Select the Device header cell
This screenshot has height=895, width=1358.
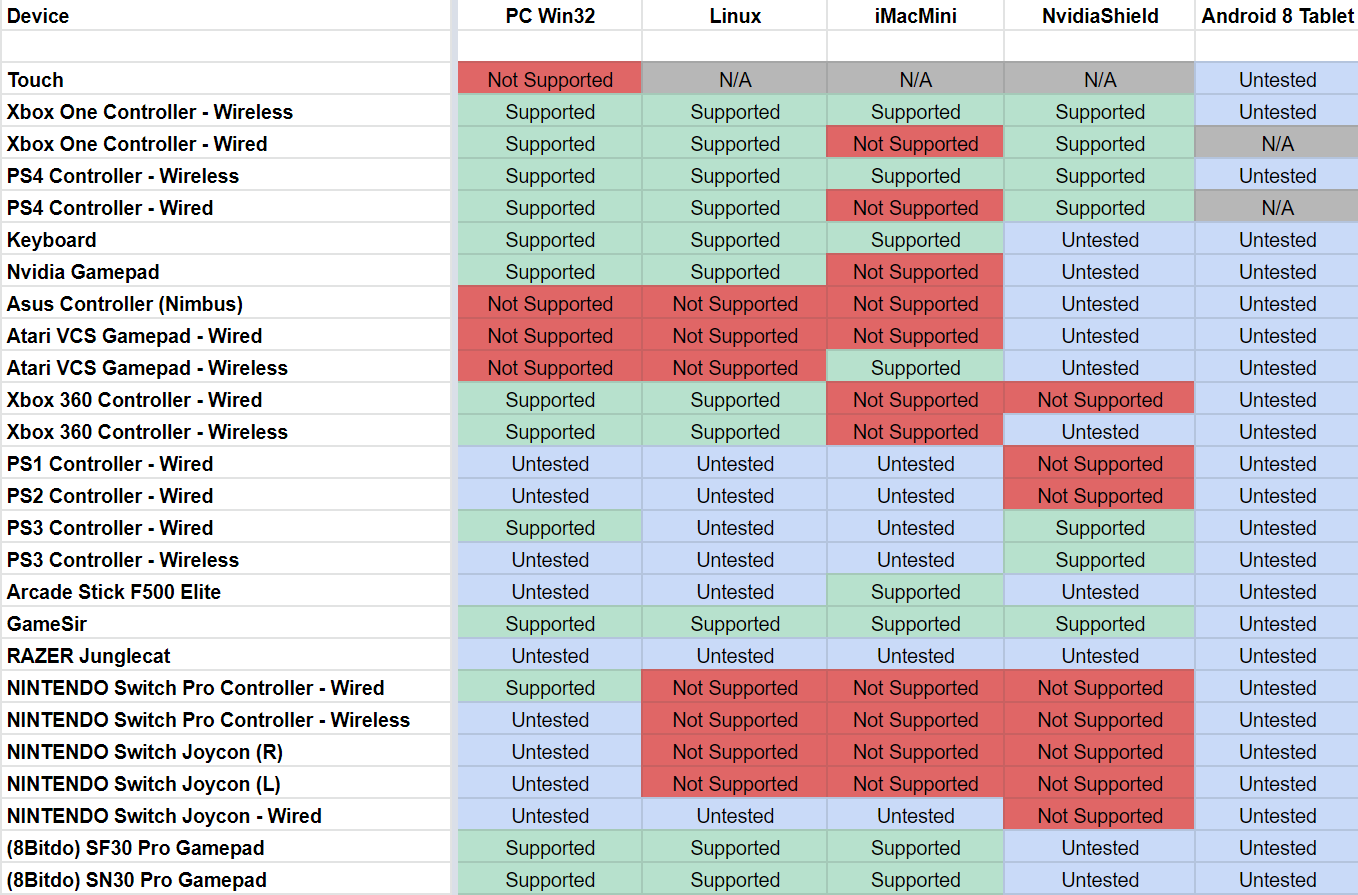pos(38,16)
